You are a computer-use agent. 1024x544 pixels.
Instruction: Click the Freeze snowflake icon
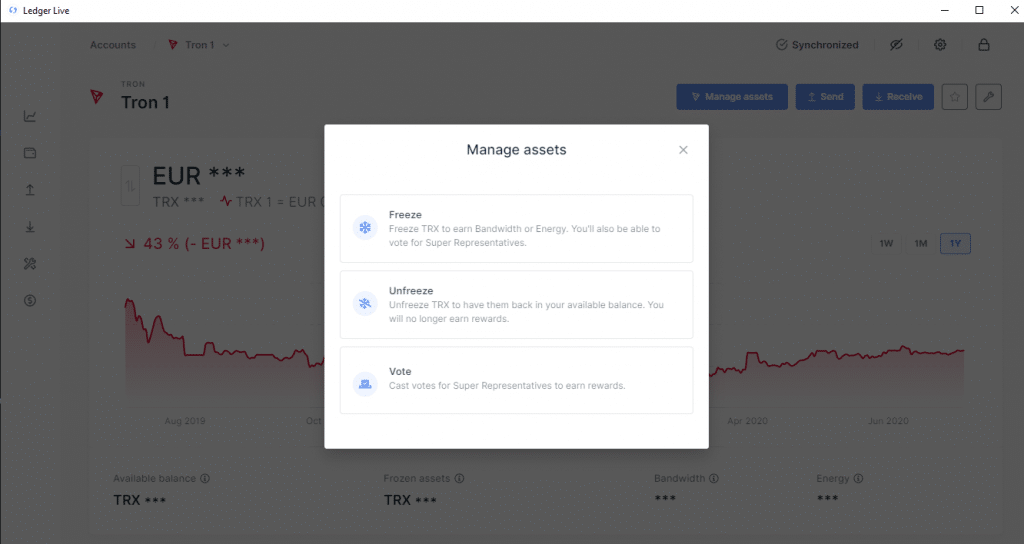pos(365,228)
